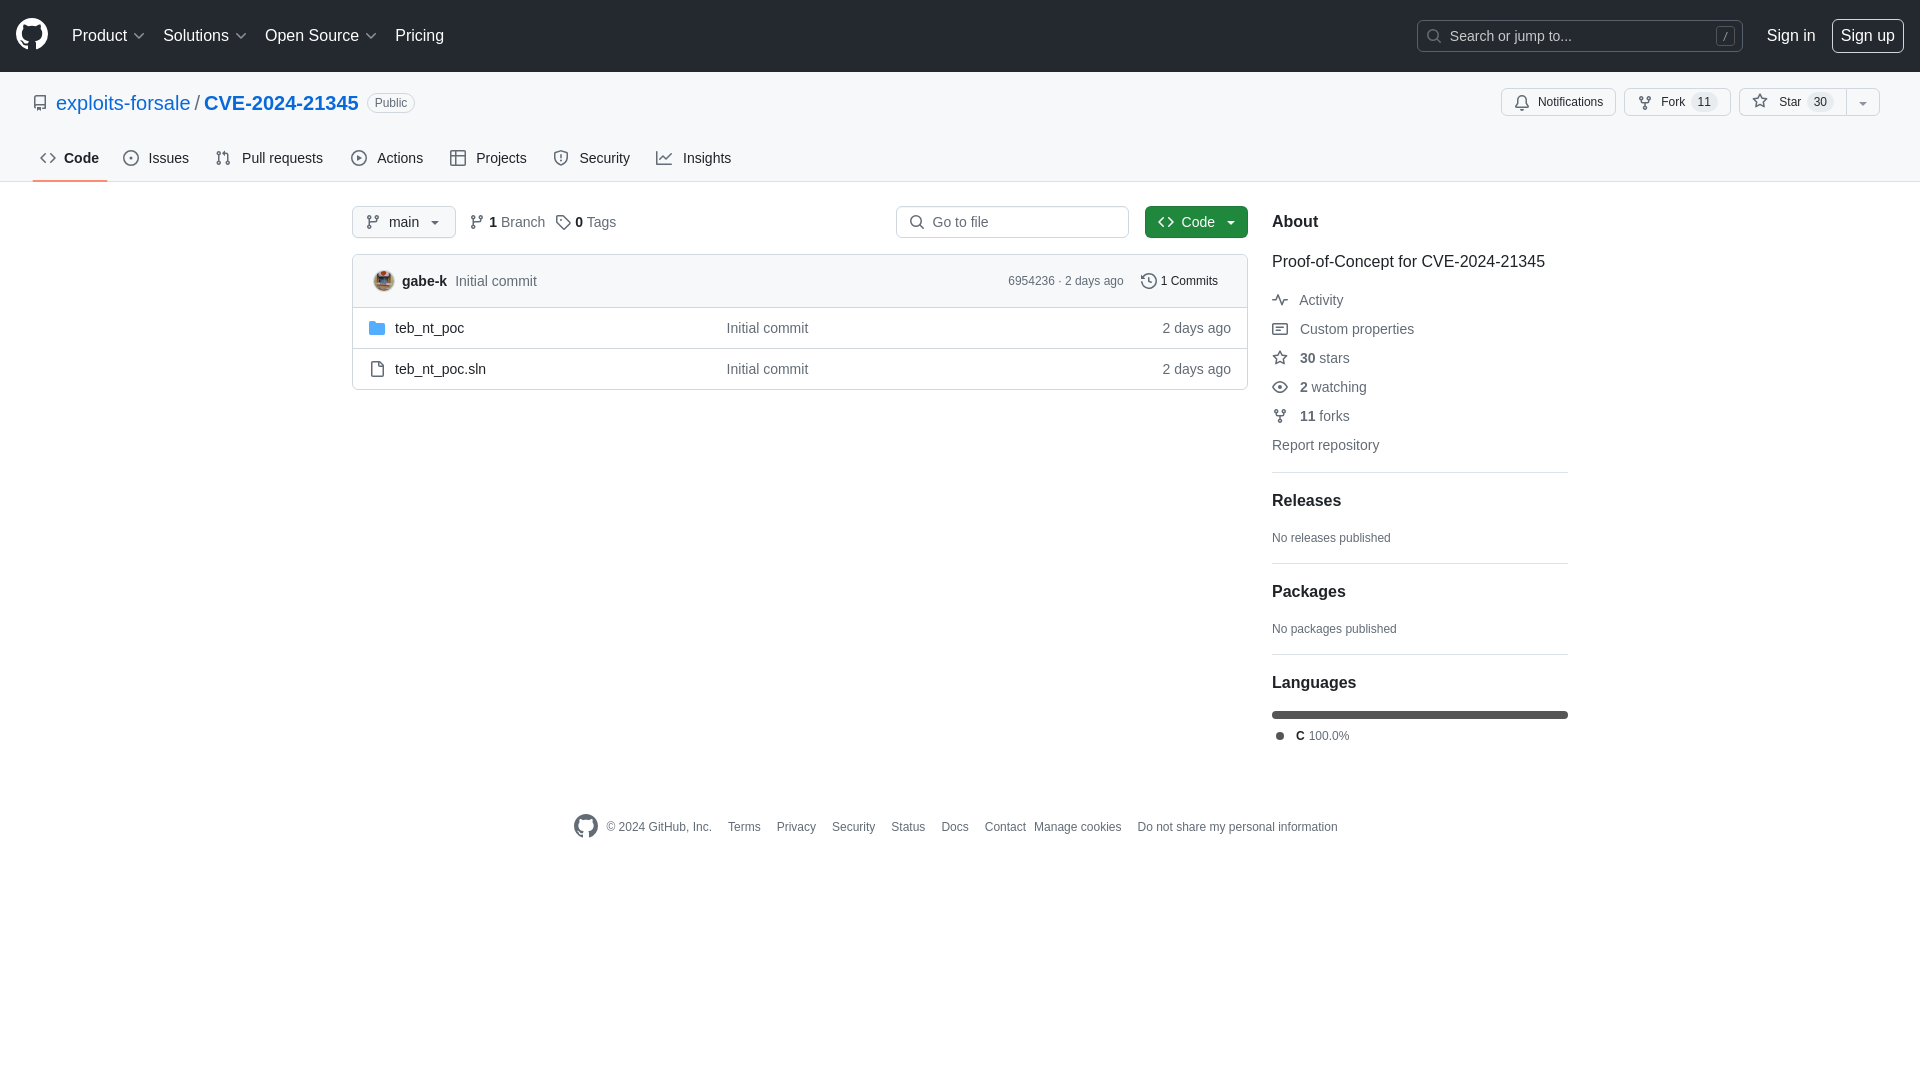Open the Pull requests tab
The image size is (1920, 1080).
coord(269,158)
